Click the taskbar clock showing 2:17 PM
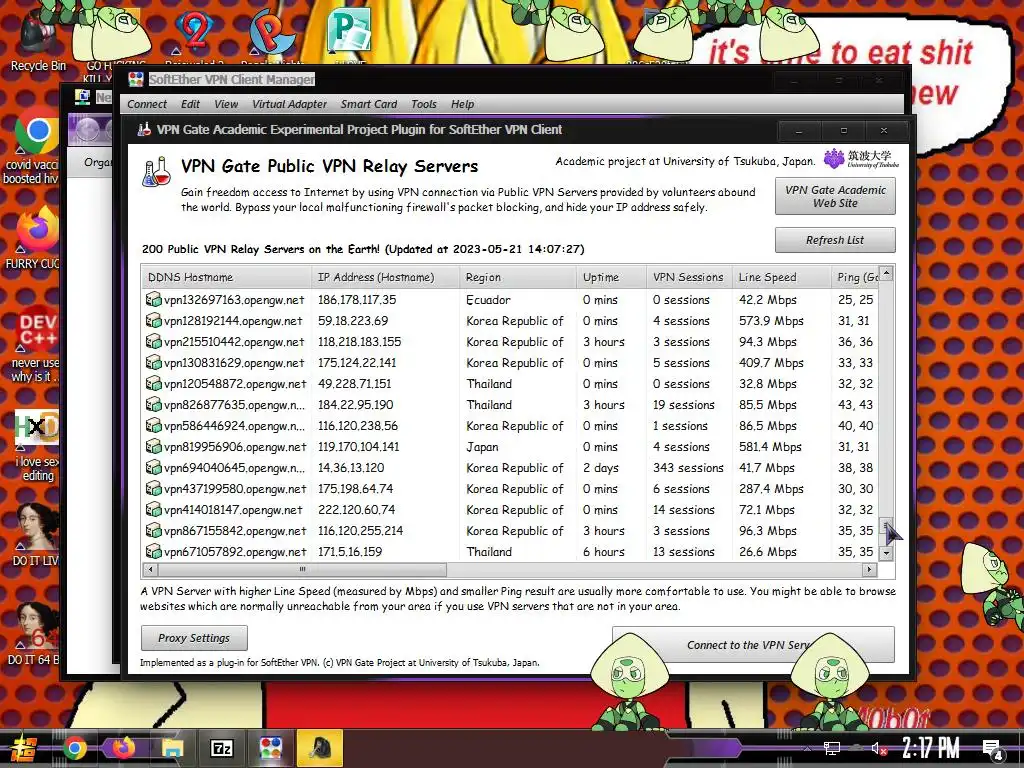The width and height of the screenshot is (1024, 768). click(x=931, y=748)
